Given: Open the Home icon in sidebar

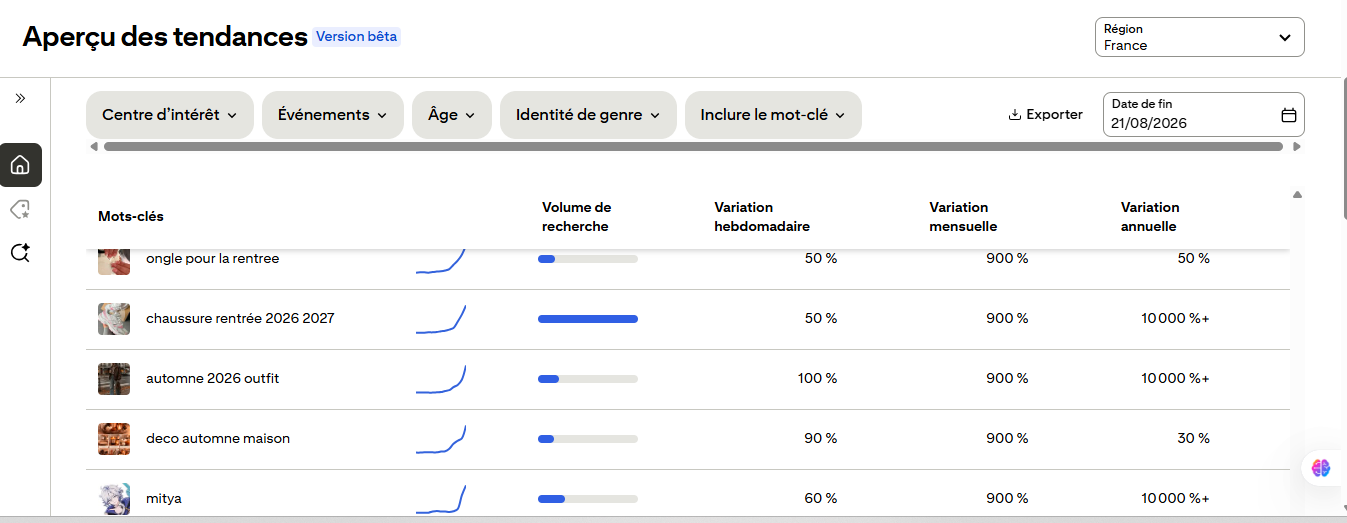Looking at the screenshot, I should pyautogui.click(x=20, y=165).
